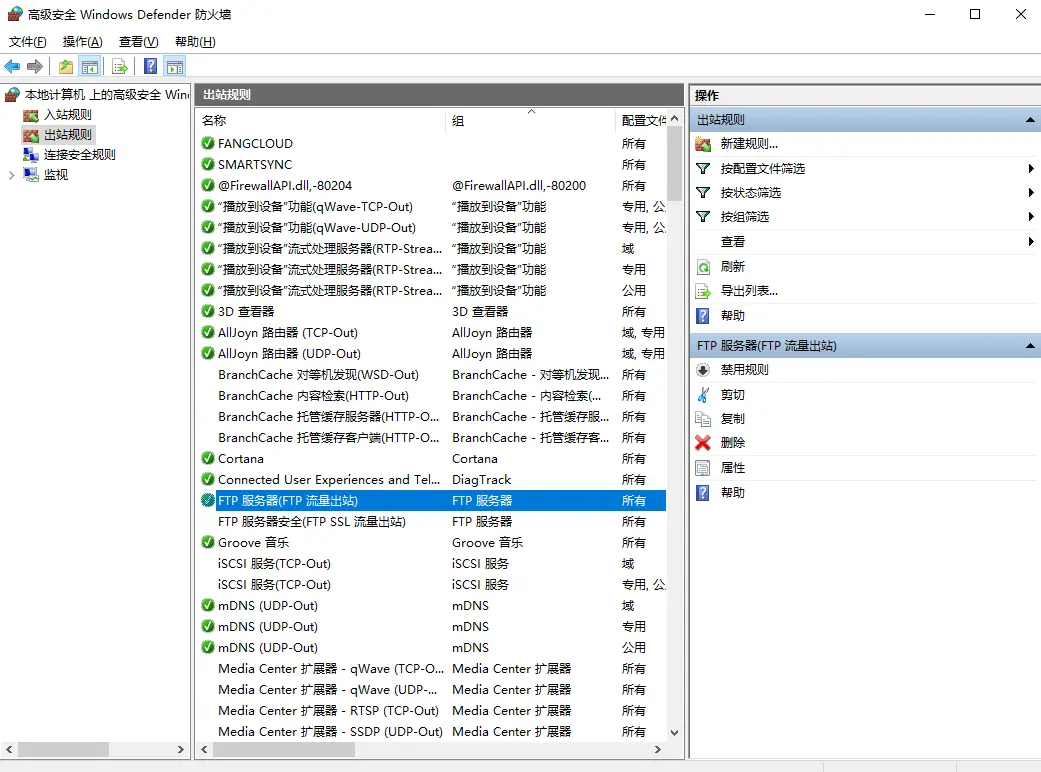Image resolution: width=1041 pixels, height=772 pixels.
Task: Click the 禁用规则 down-arrow icon
Action: coord(703,370)
